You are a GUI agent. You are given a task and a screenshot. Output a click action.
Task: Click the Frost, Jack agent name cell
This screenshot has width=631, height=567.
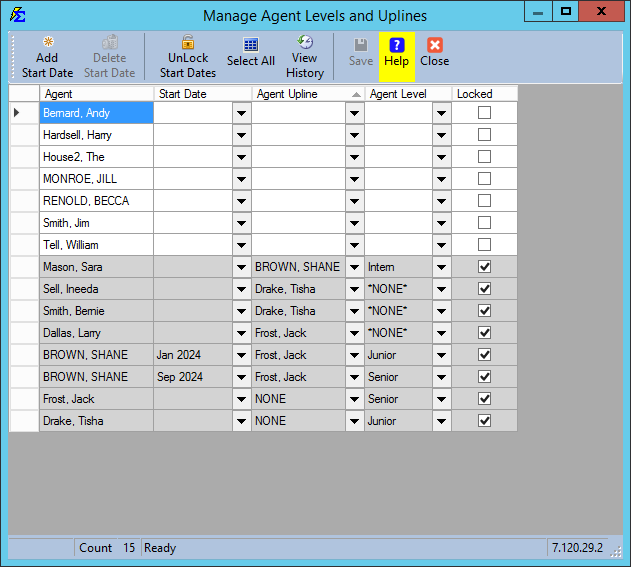[97, 399]
